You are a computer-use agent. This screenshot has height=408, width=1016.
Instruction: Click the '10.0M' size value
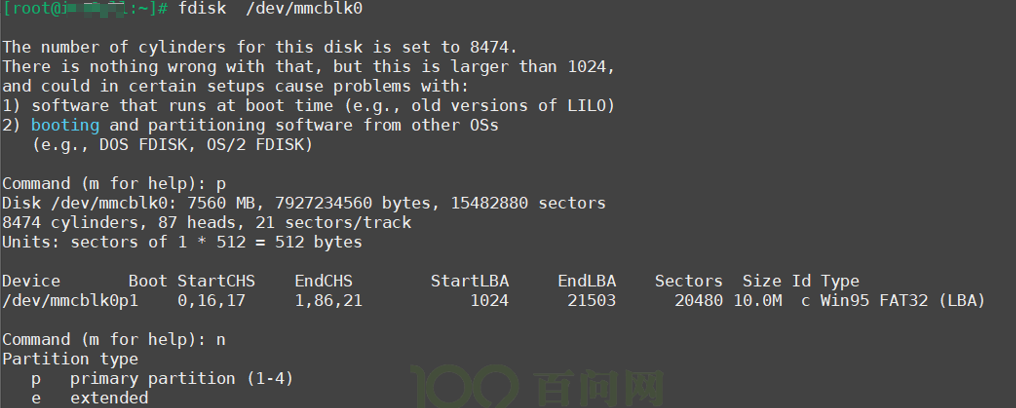coord(758,300)
